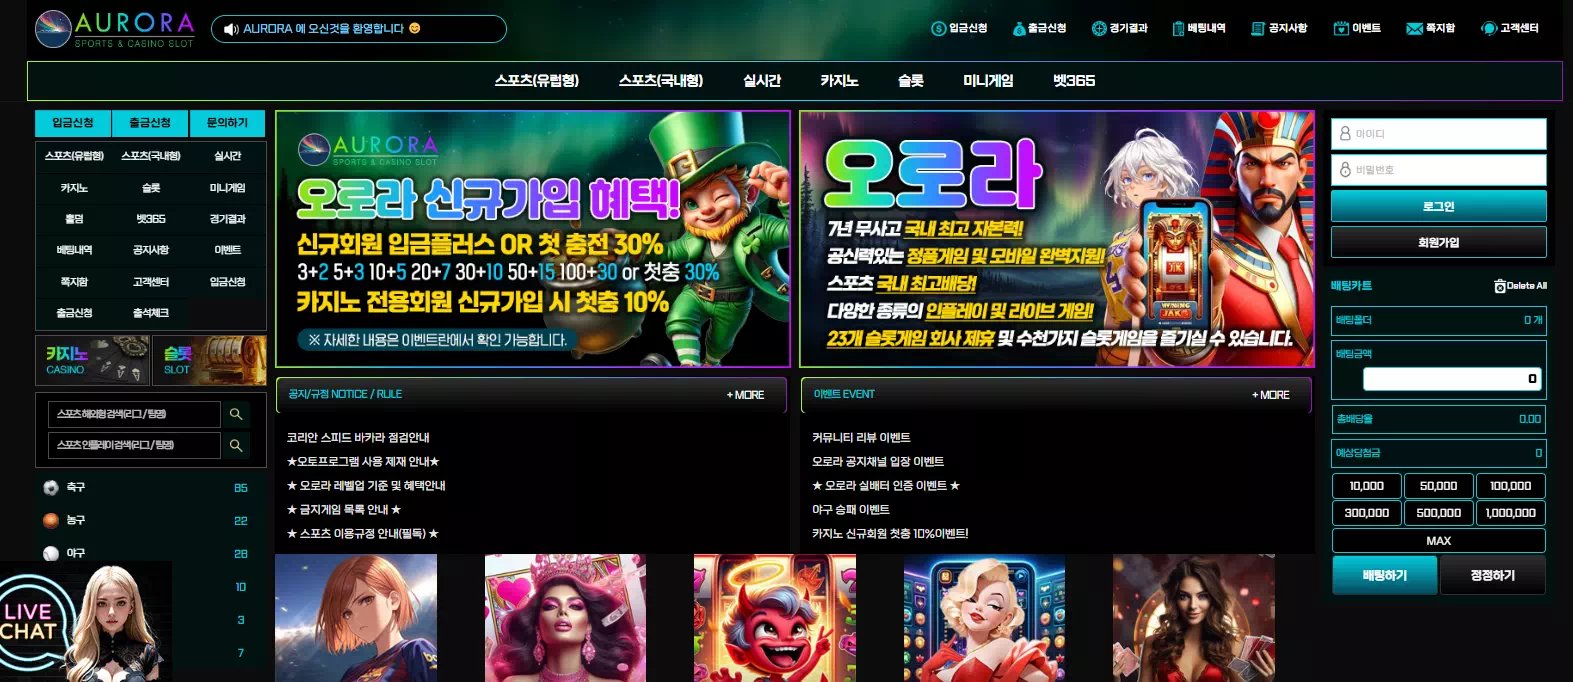Click the speaker icon in the welcome announcement

click(231, 29)
